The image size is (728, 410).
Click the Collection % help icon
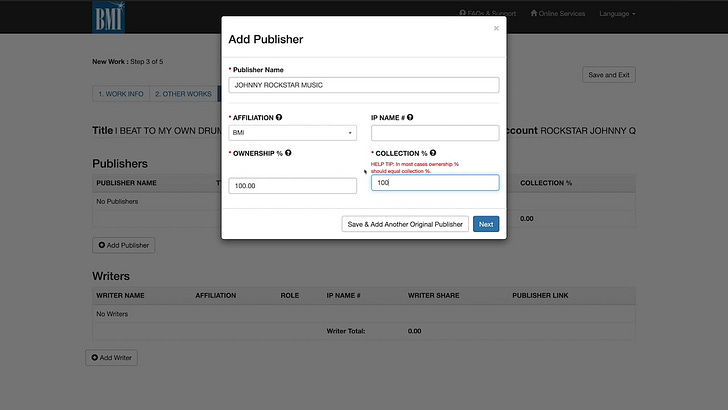(433, 153)
